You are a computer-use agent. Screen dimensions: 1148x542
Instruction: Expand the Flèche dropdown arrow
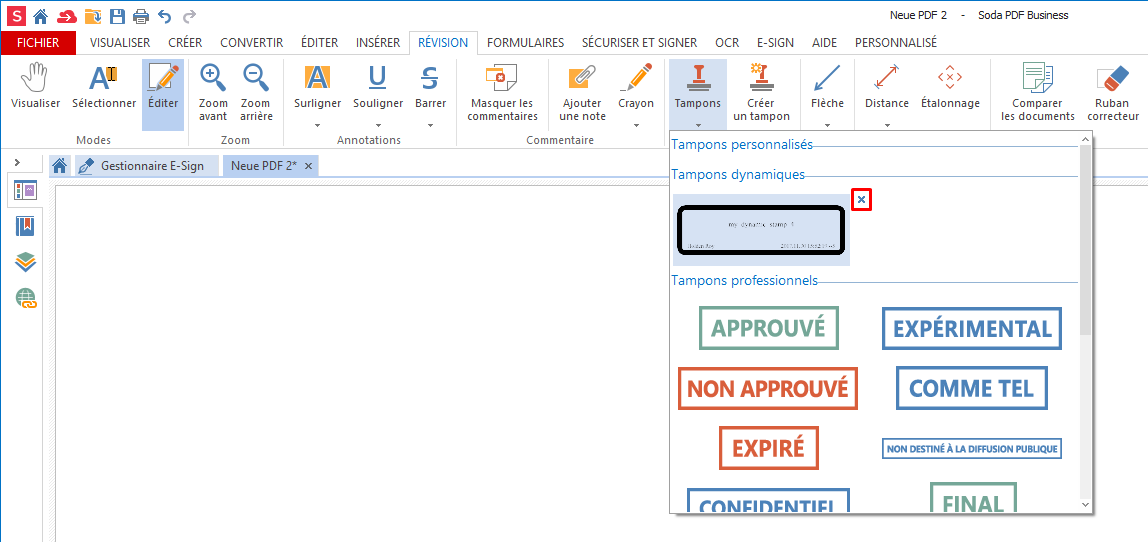827,125
